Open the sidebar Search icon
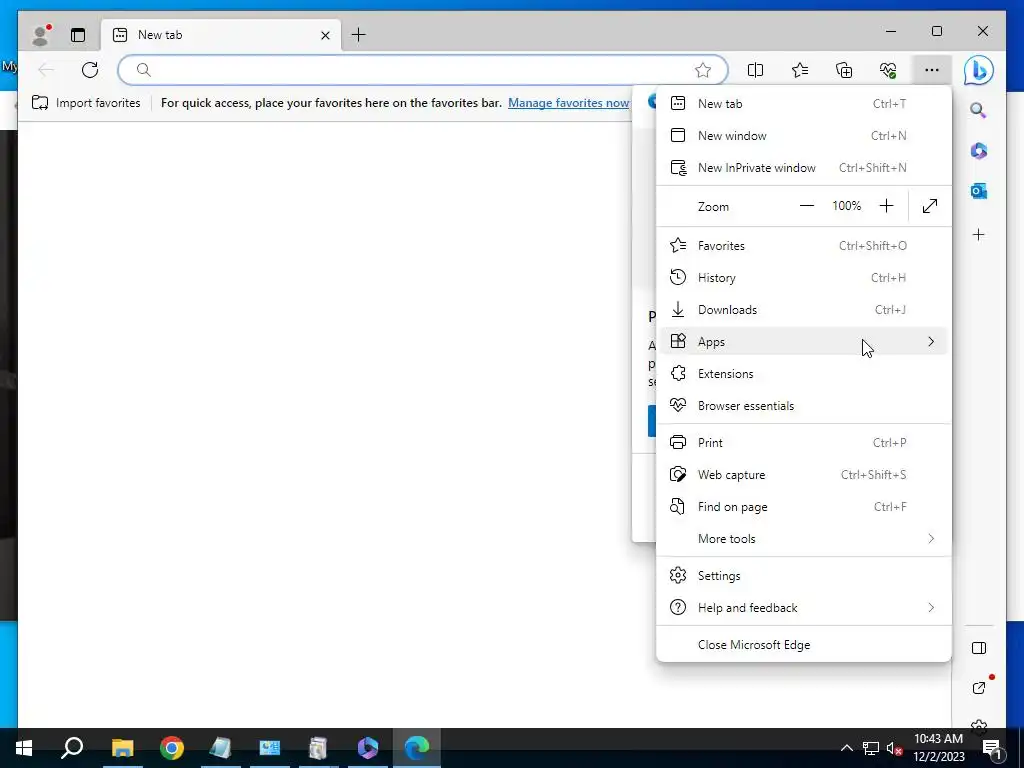This screenshot has width=1024, height=768. (978, 110)
